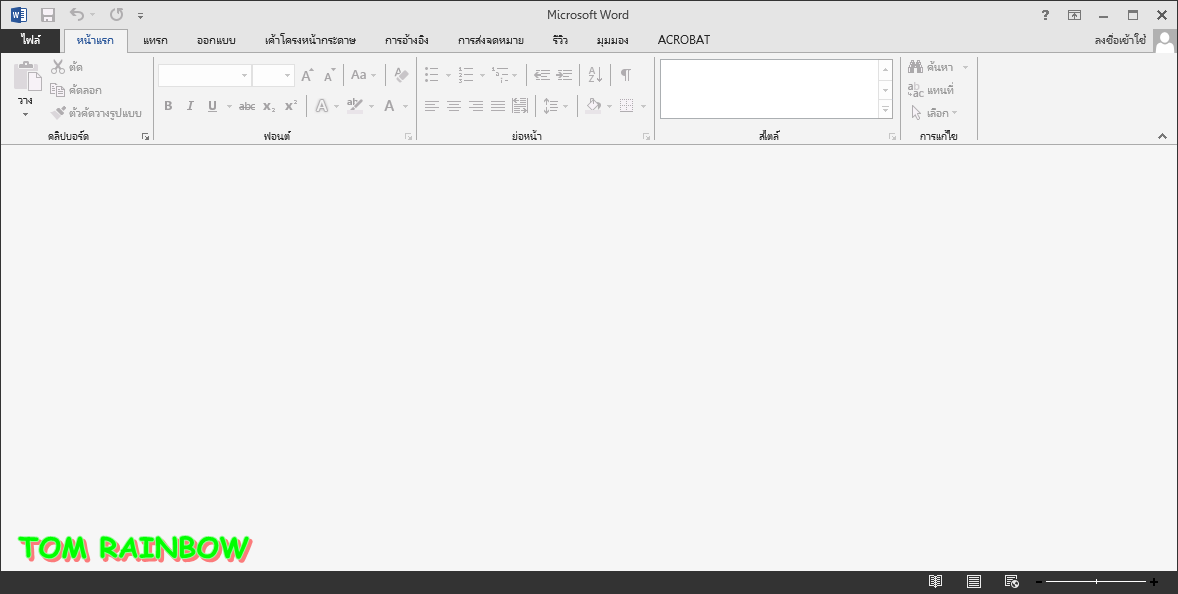Switch to the ออกแบบ tab

(x=216, y=41)
